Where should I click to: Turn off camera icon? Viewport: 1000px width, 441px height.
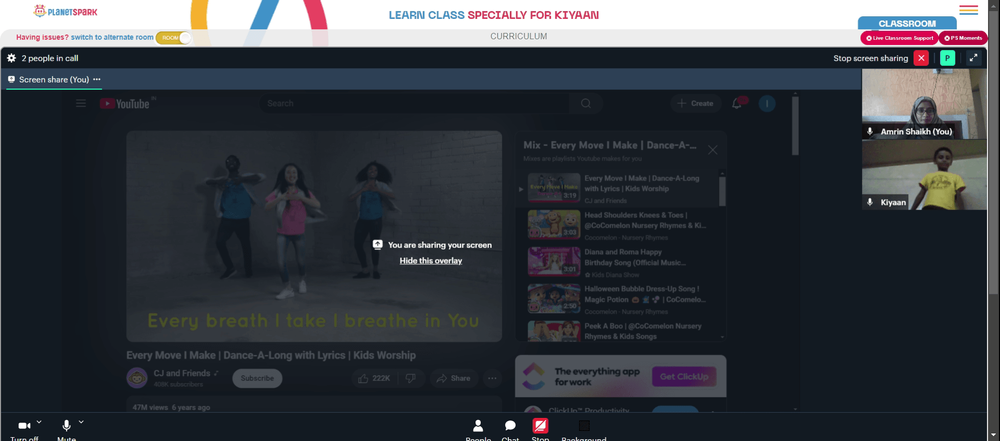[x=24, y=426]
